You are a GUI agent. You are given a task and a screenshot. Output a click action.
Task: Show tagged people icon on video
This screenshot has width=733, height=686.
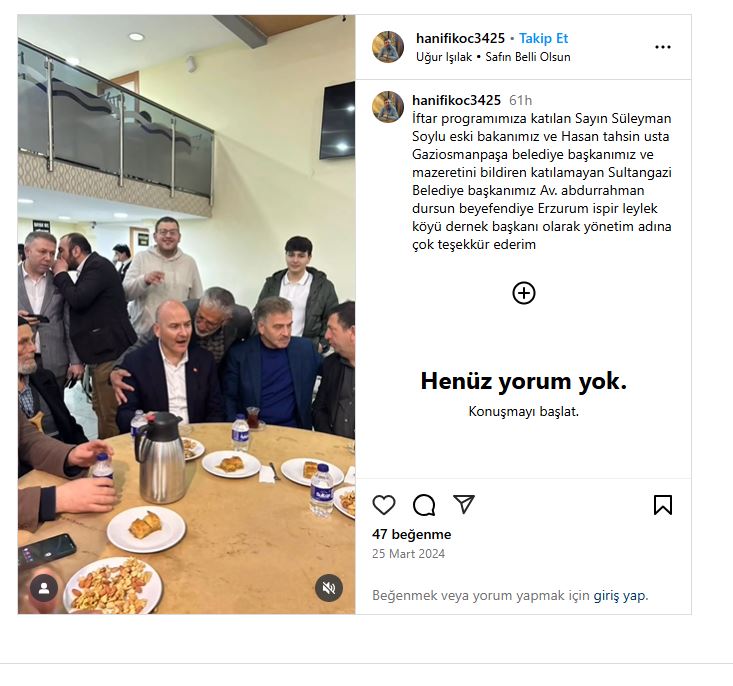(44, 588)
